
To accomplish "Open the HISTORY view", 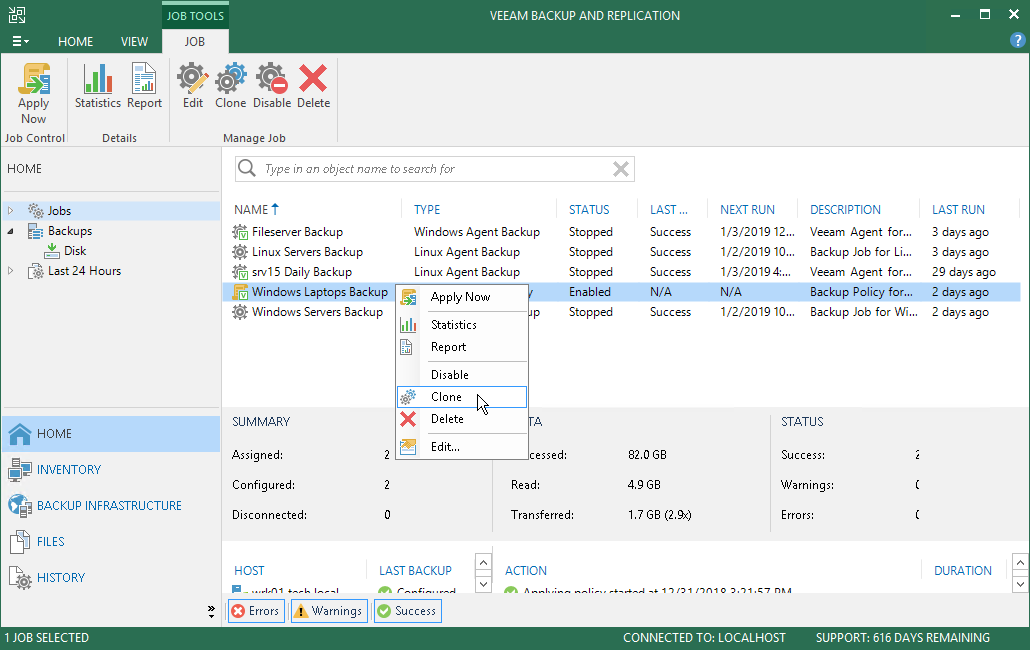I will point(61,578).
